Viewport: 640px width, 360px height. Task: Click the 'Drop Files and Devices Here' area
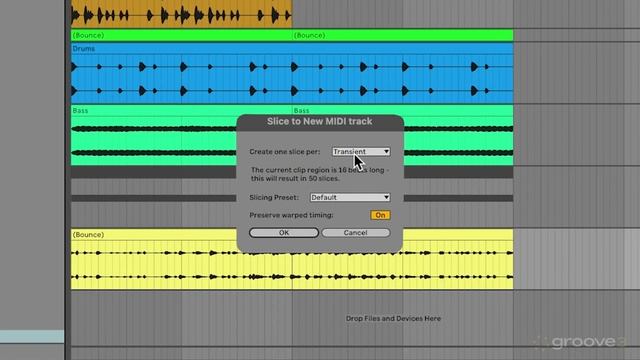click(x=393, y=318)
